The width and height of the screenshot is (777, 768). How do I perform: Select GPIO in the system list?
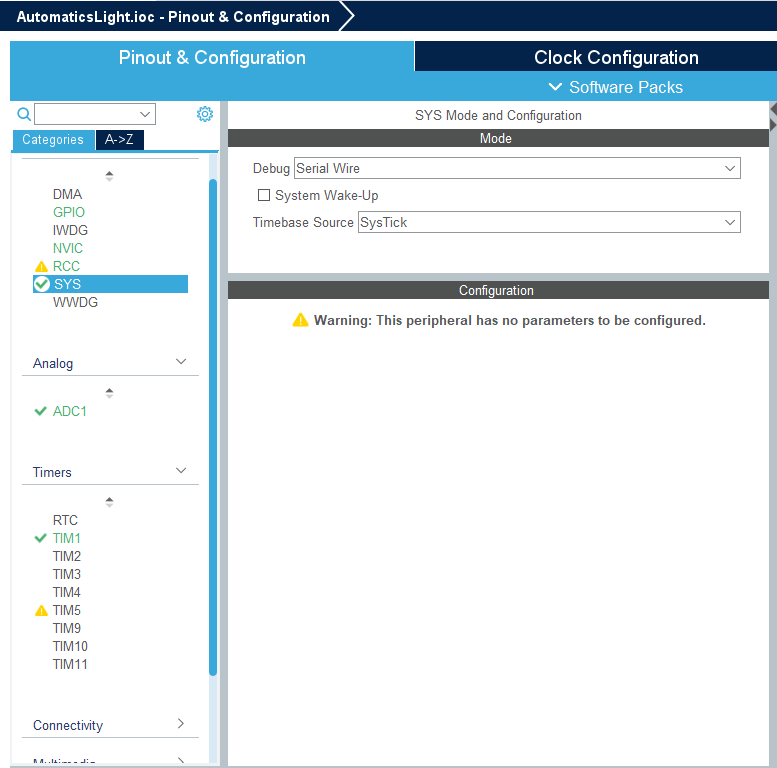(69, 212)
